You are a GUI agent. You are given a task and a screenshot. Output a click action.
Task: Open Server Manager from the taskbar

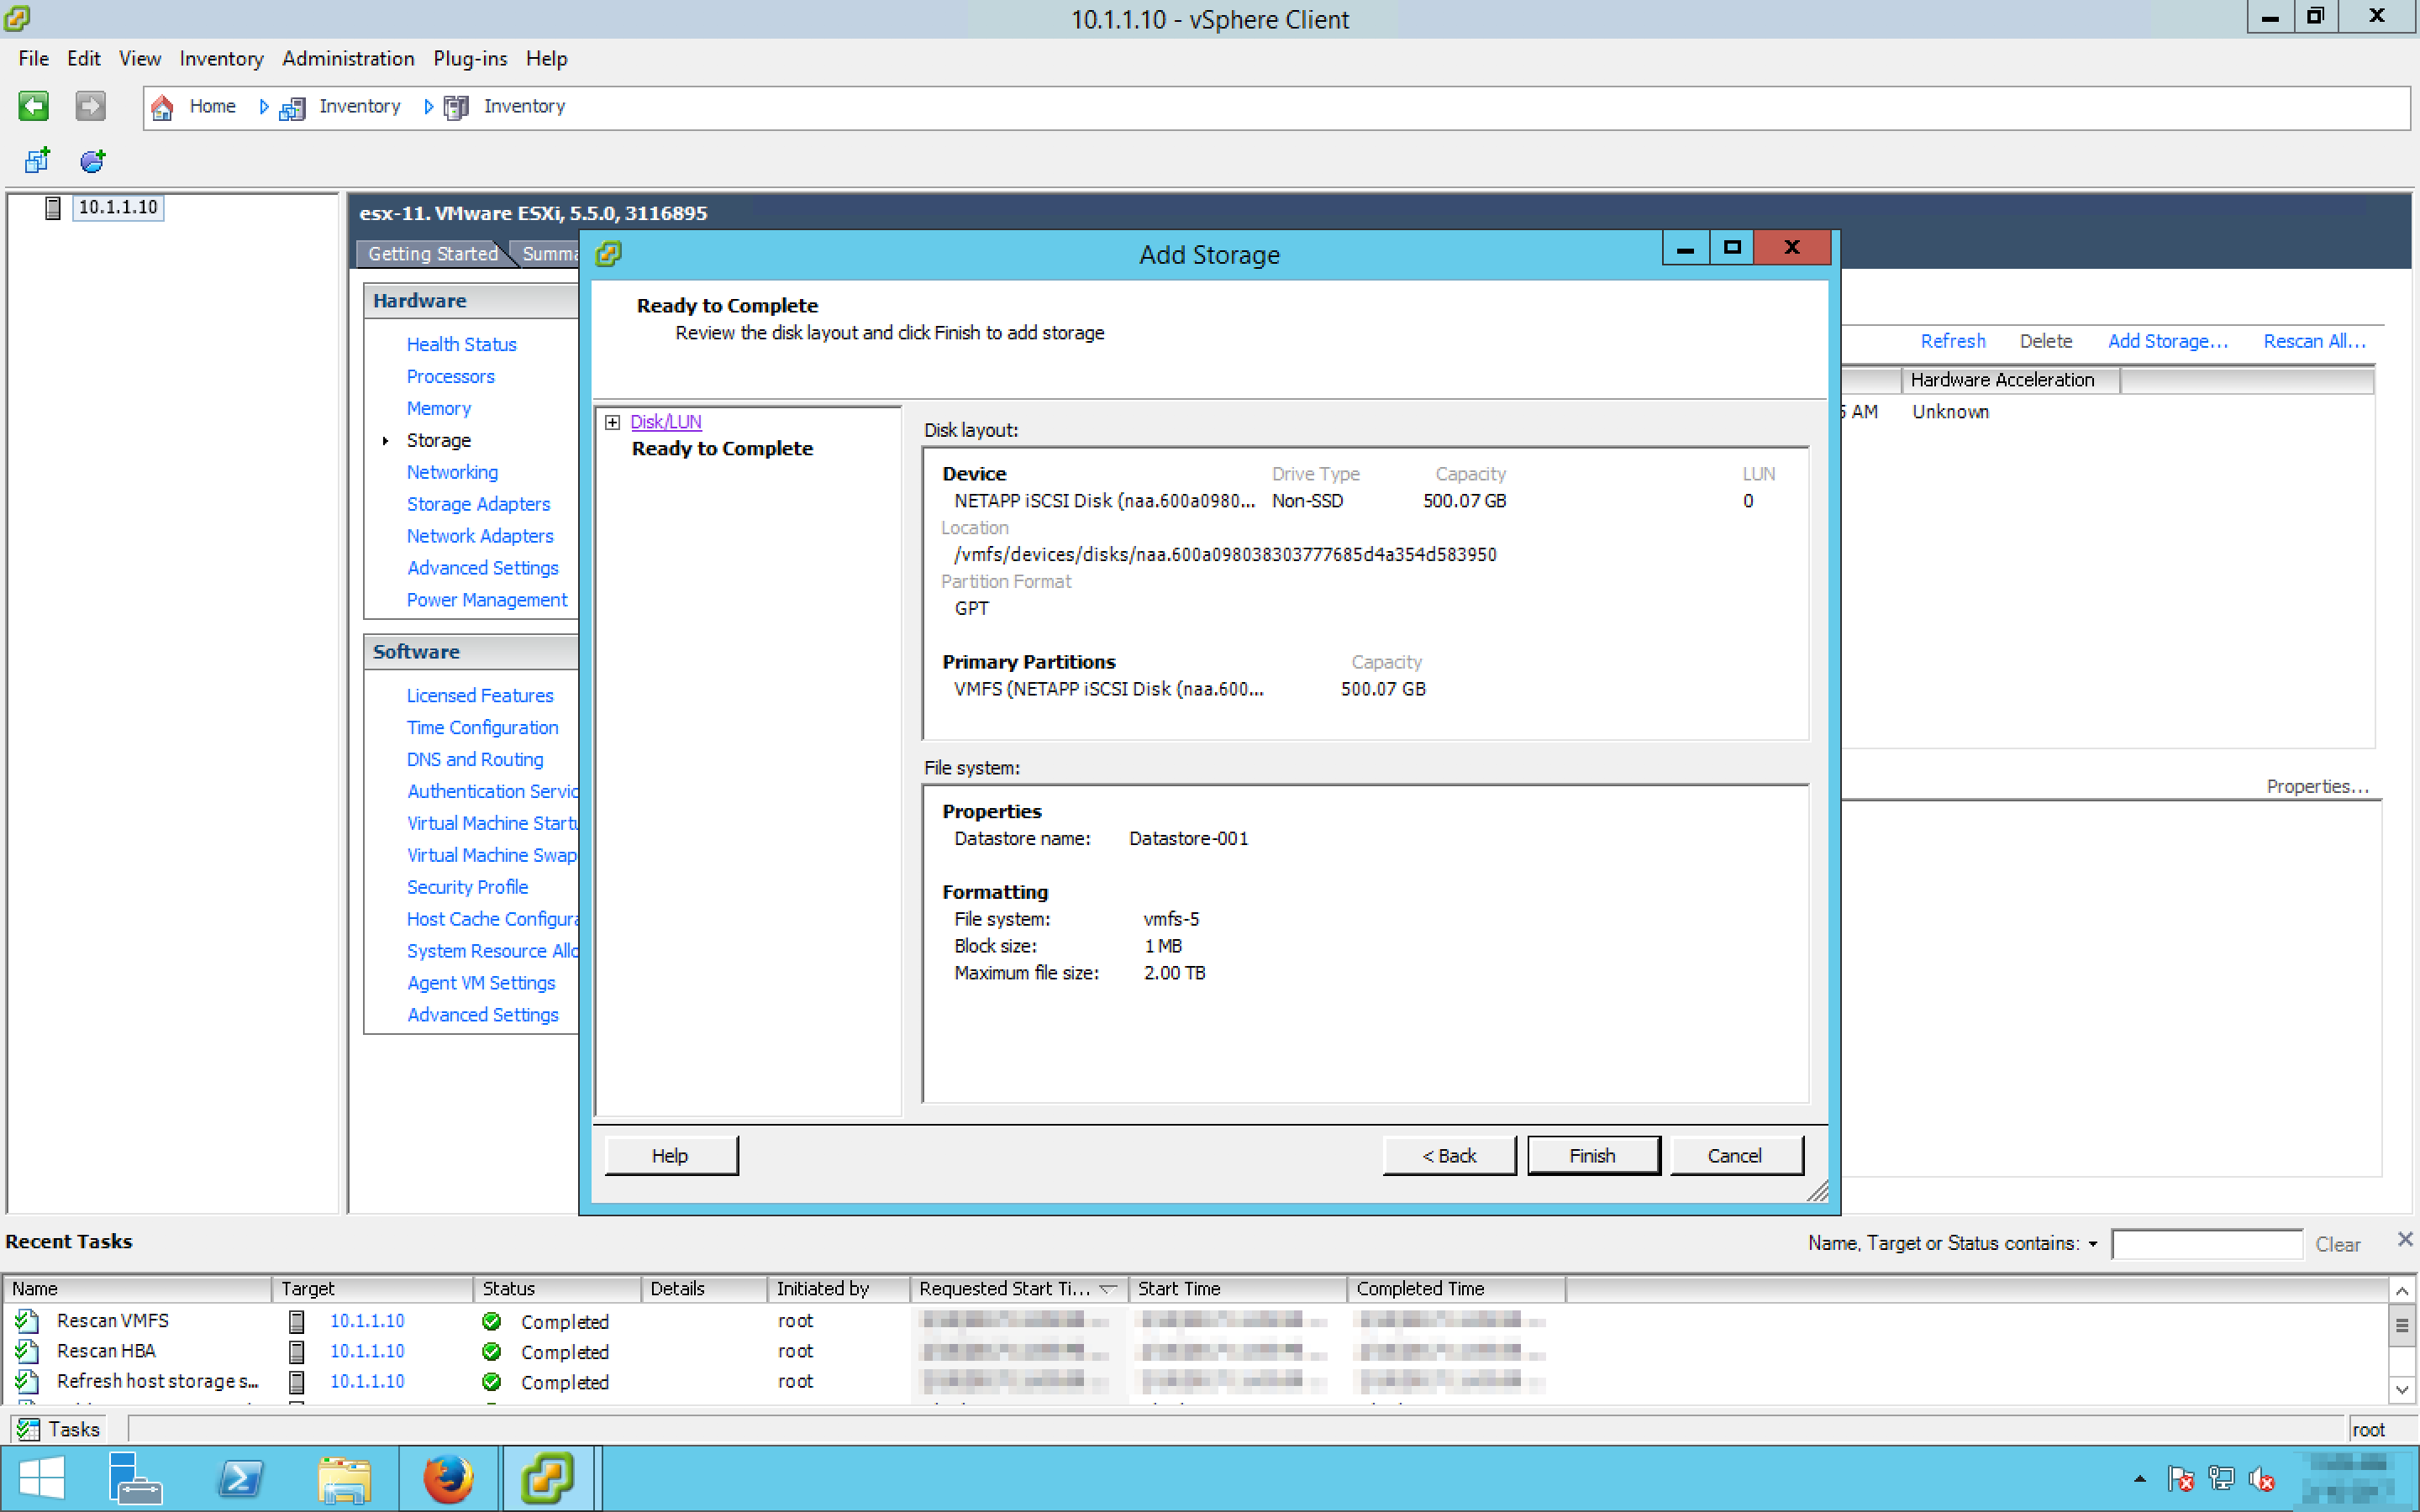[134, 1478]
